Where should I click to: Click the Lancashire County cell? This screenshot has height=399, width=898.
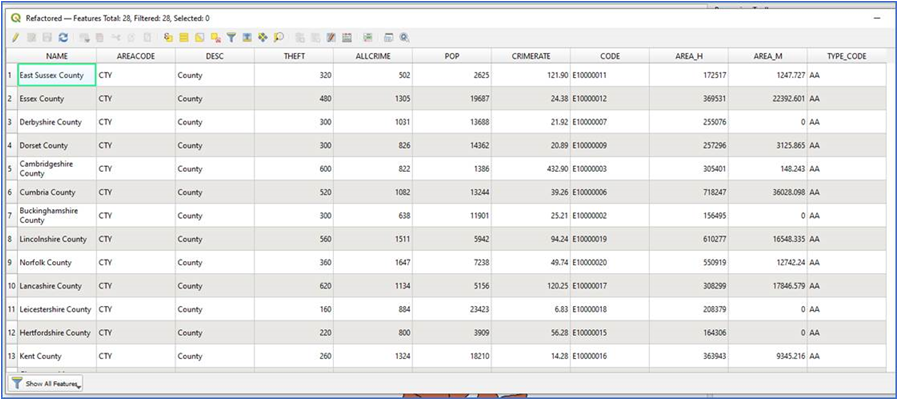pos(57,286)
